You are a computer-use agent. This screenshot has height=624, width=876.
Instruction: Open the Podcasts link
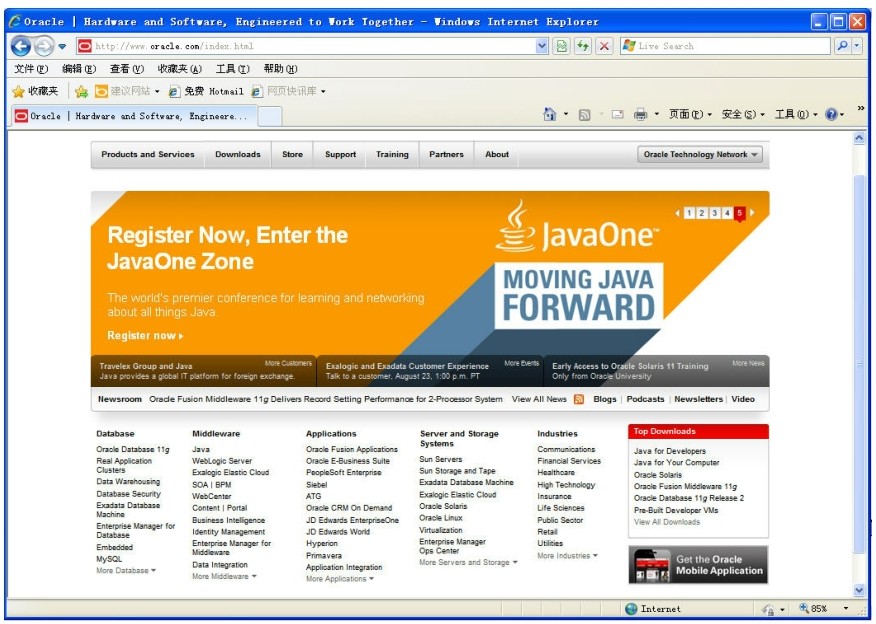click(645, 399)
